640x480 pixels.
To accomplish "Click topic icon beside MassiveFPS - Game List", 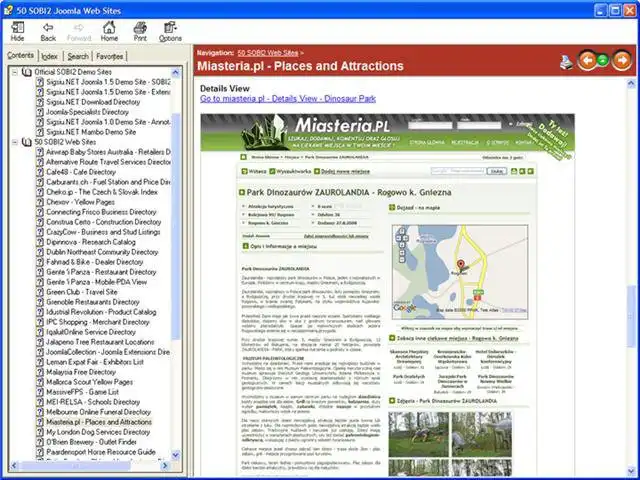I will click(x=40, y=392).
